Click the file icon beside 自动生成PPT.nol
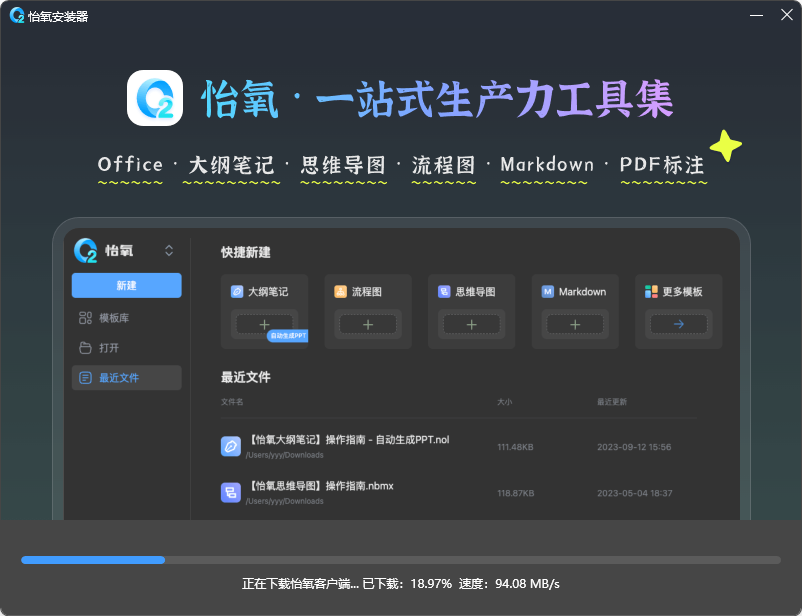Viewport: 802px width, 616px height. 228,446
